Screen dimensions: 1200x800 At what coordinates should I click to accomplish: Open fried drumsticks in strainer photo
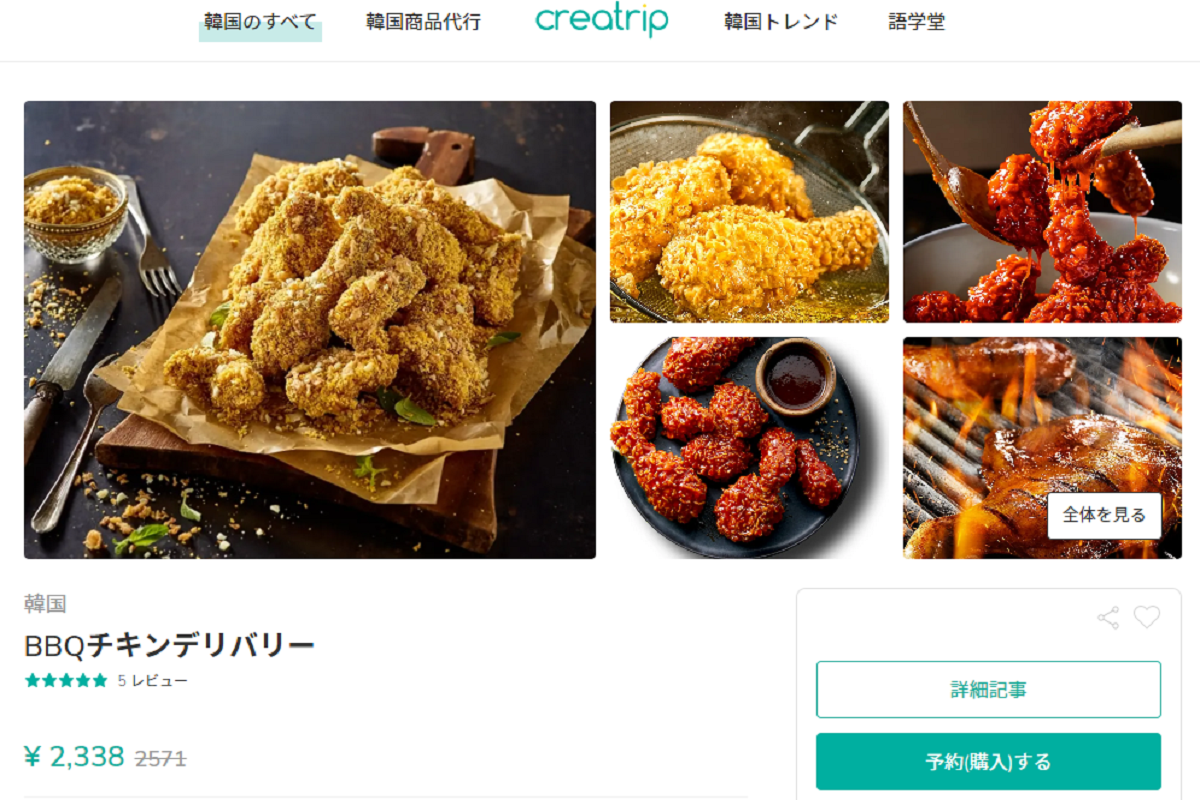point(749,212)
